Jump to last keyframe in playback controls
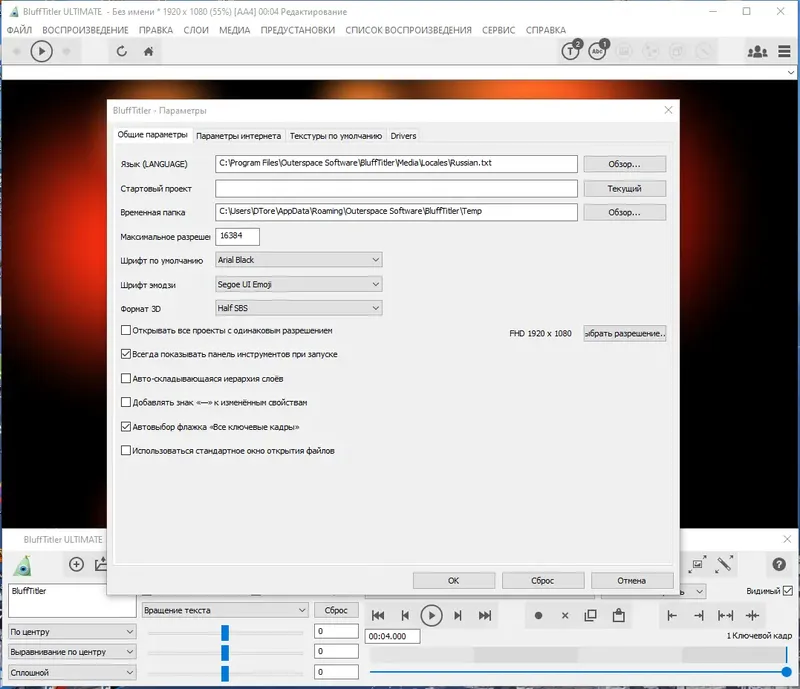The height and width of the screenshot is (689, 800). tap(485, 616)
